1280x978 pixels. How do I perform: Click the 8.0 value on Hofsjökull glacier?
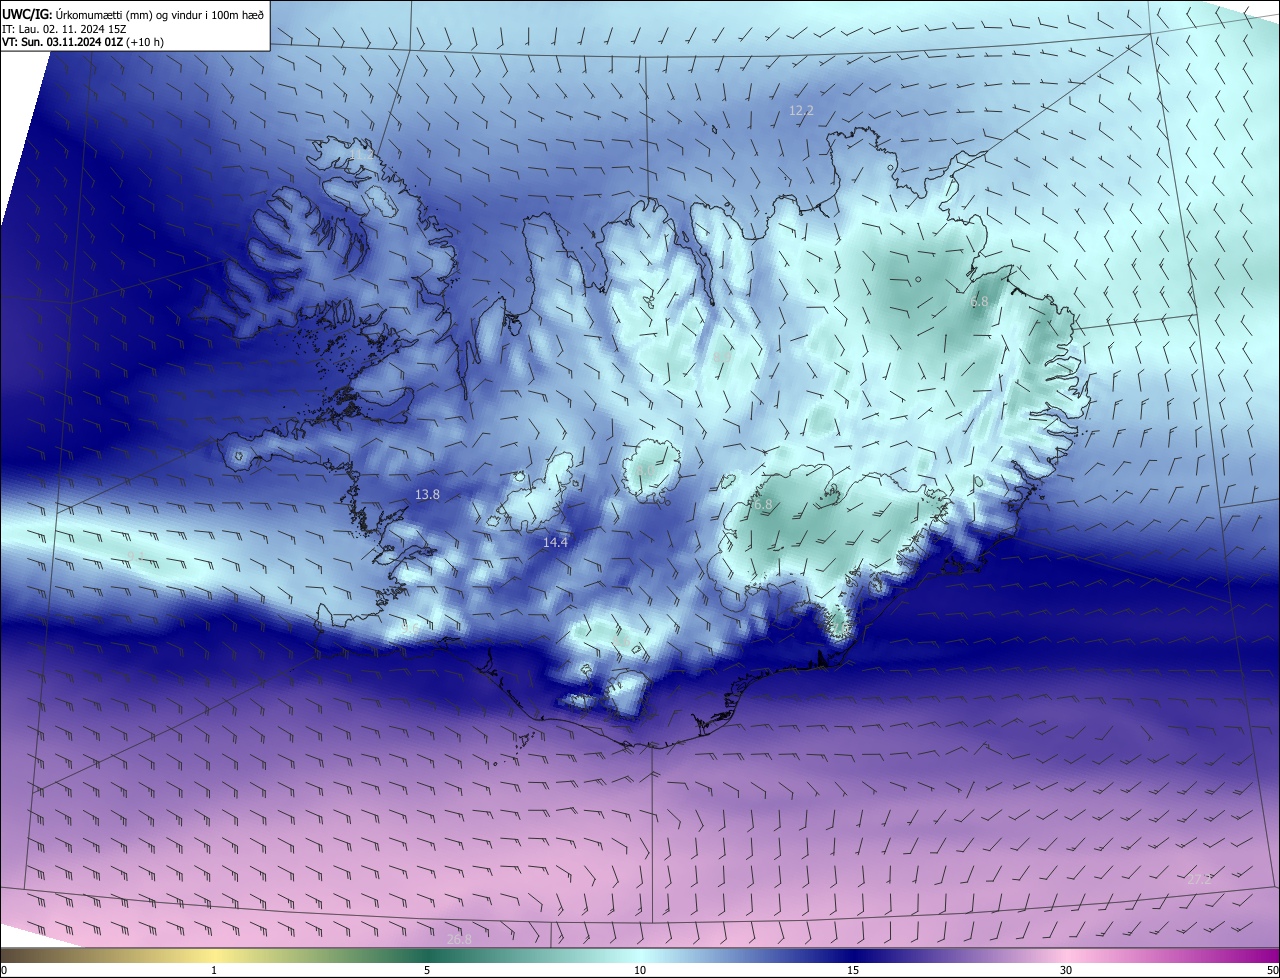coord(646,471)
